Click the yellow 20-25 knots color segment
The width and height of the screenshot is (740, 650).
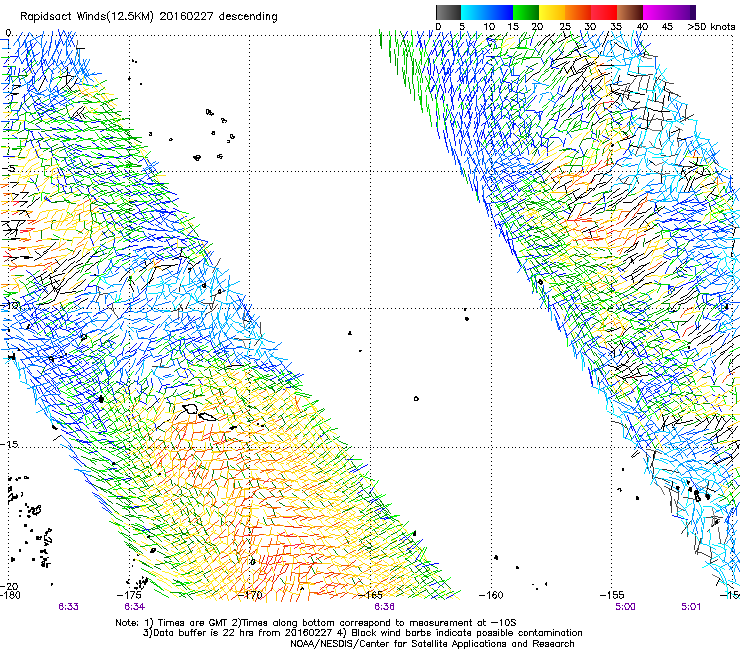pos(552,12)
